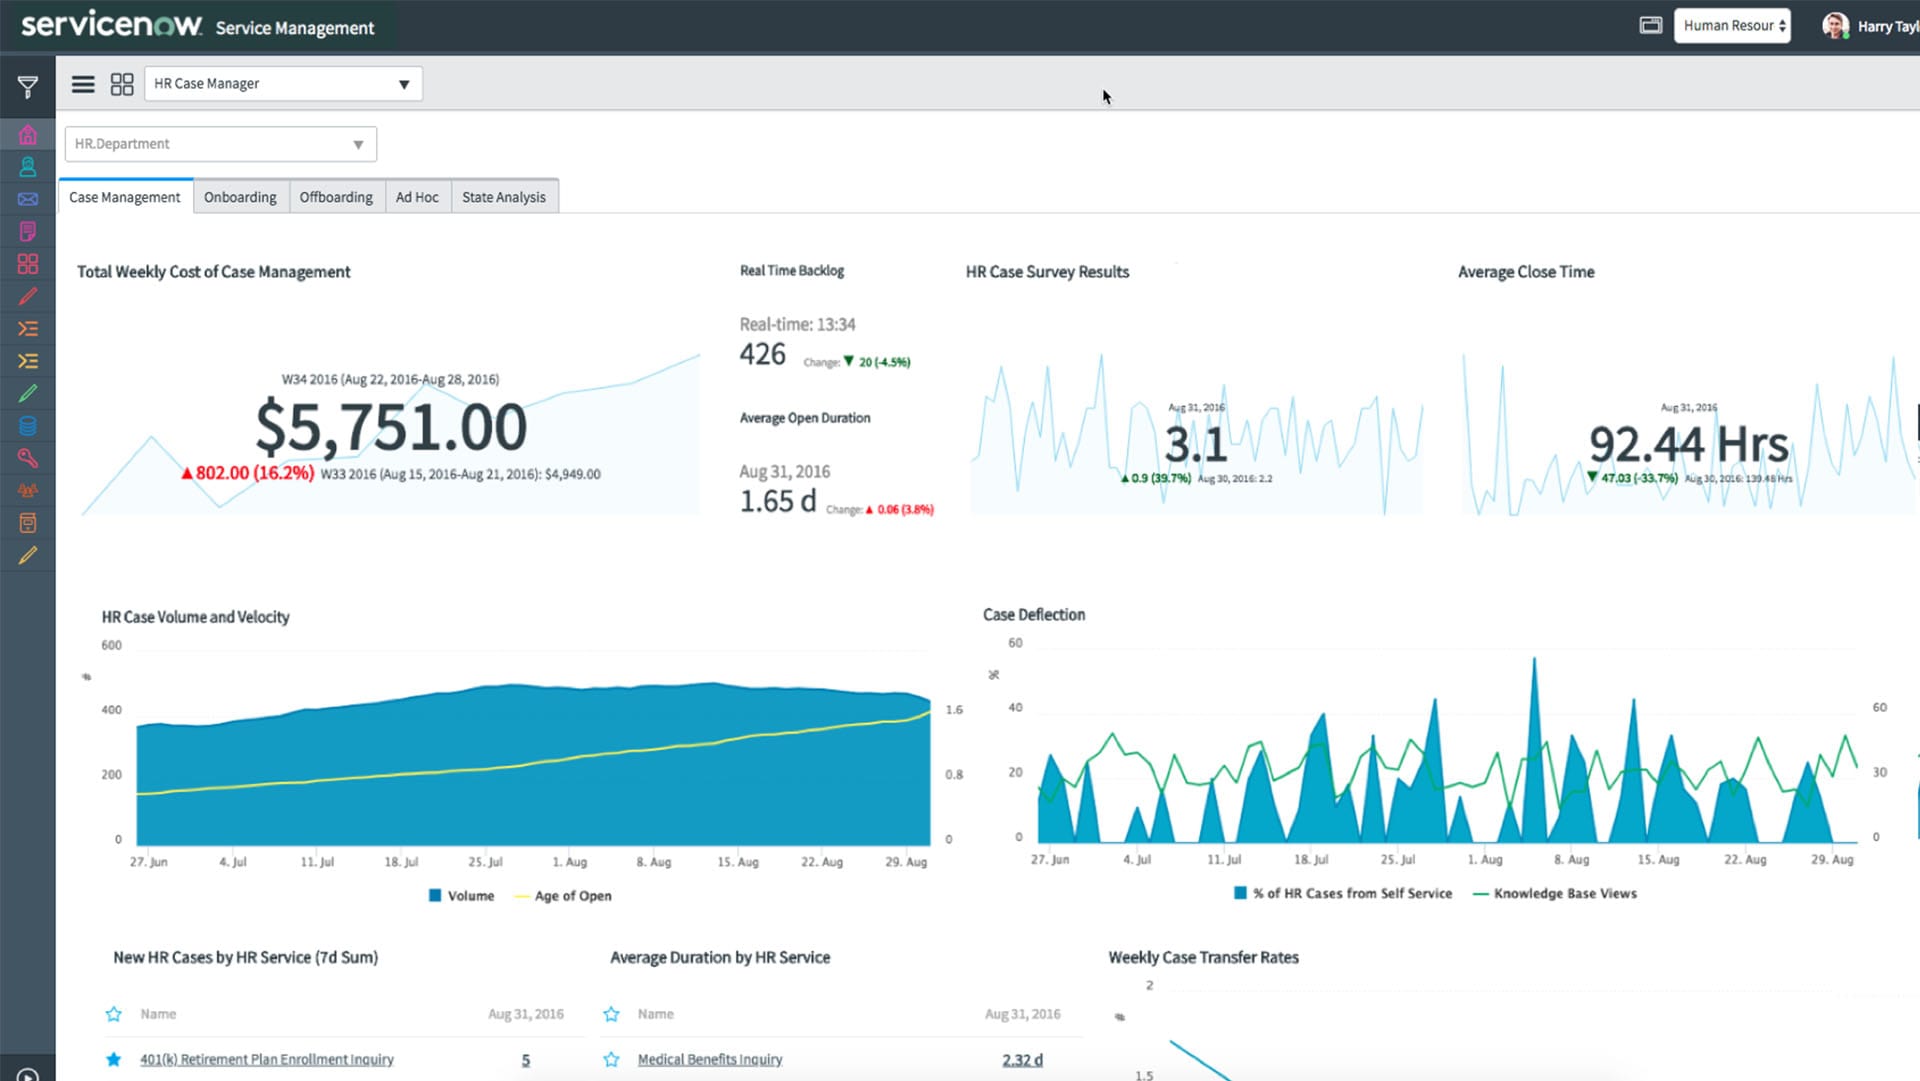Viewport: 1920px width, 1081px height.
Task: Click the notes icon in the sidebar
Action: (28, 231)
